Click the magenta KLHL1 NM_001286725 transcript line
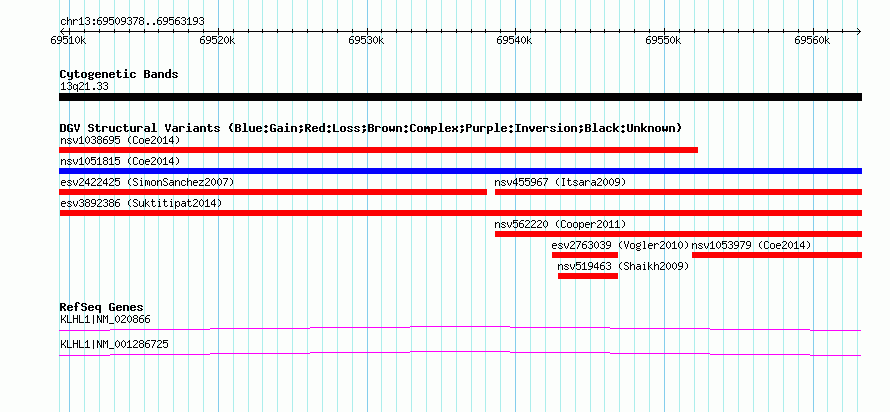 click(460, 353)
